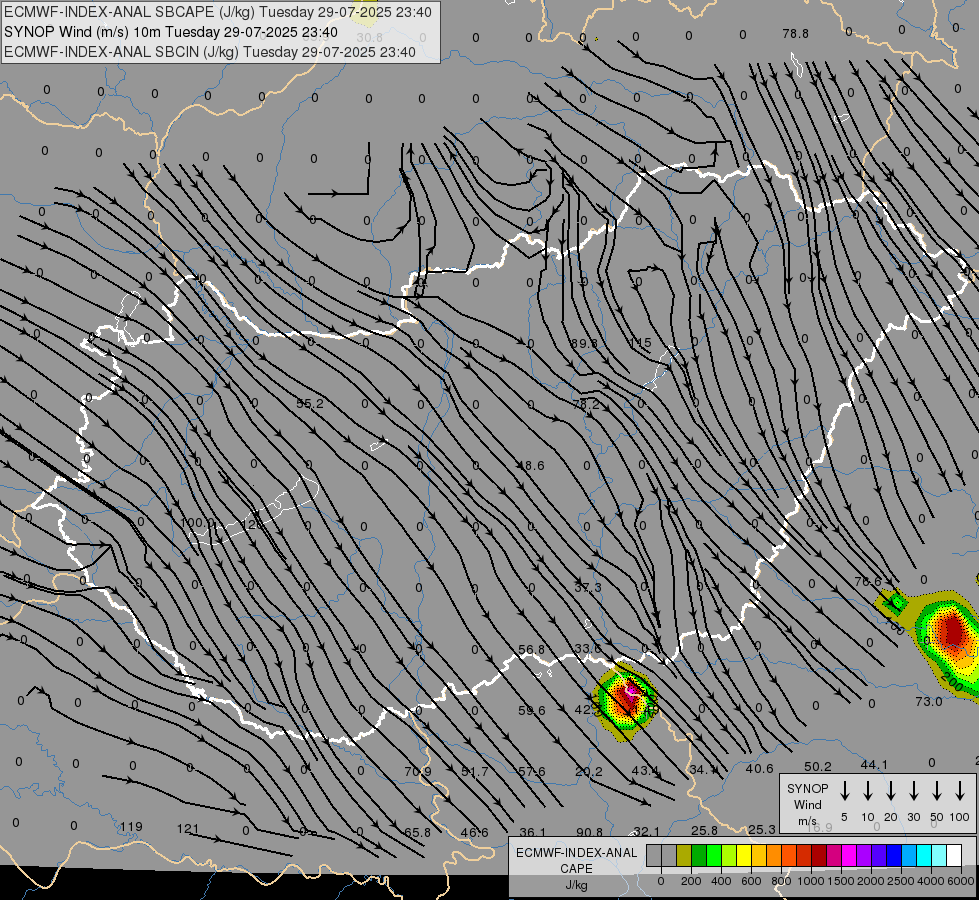
Task: Click the map value '78.8' near the top
Action: pyautogui.click(x=795, y=34)
